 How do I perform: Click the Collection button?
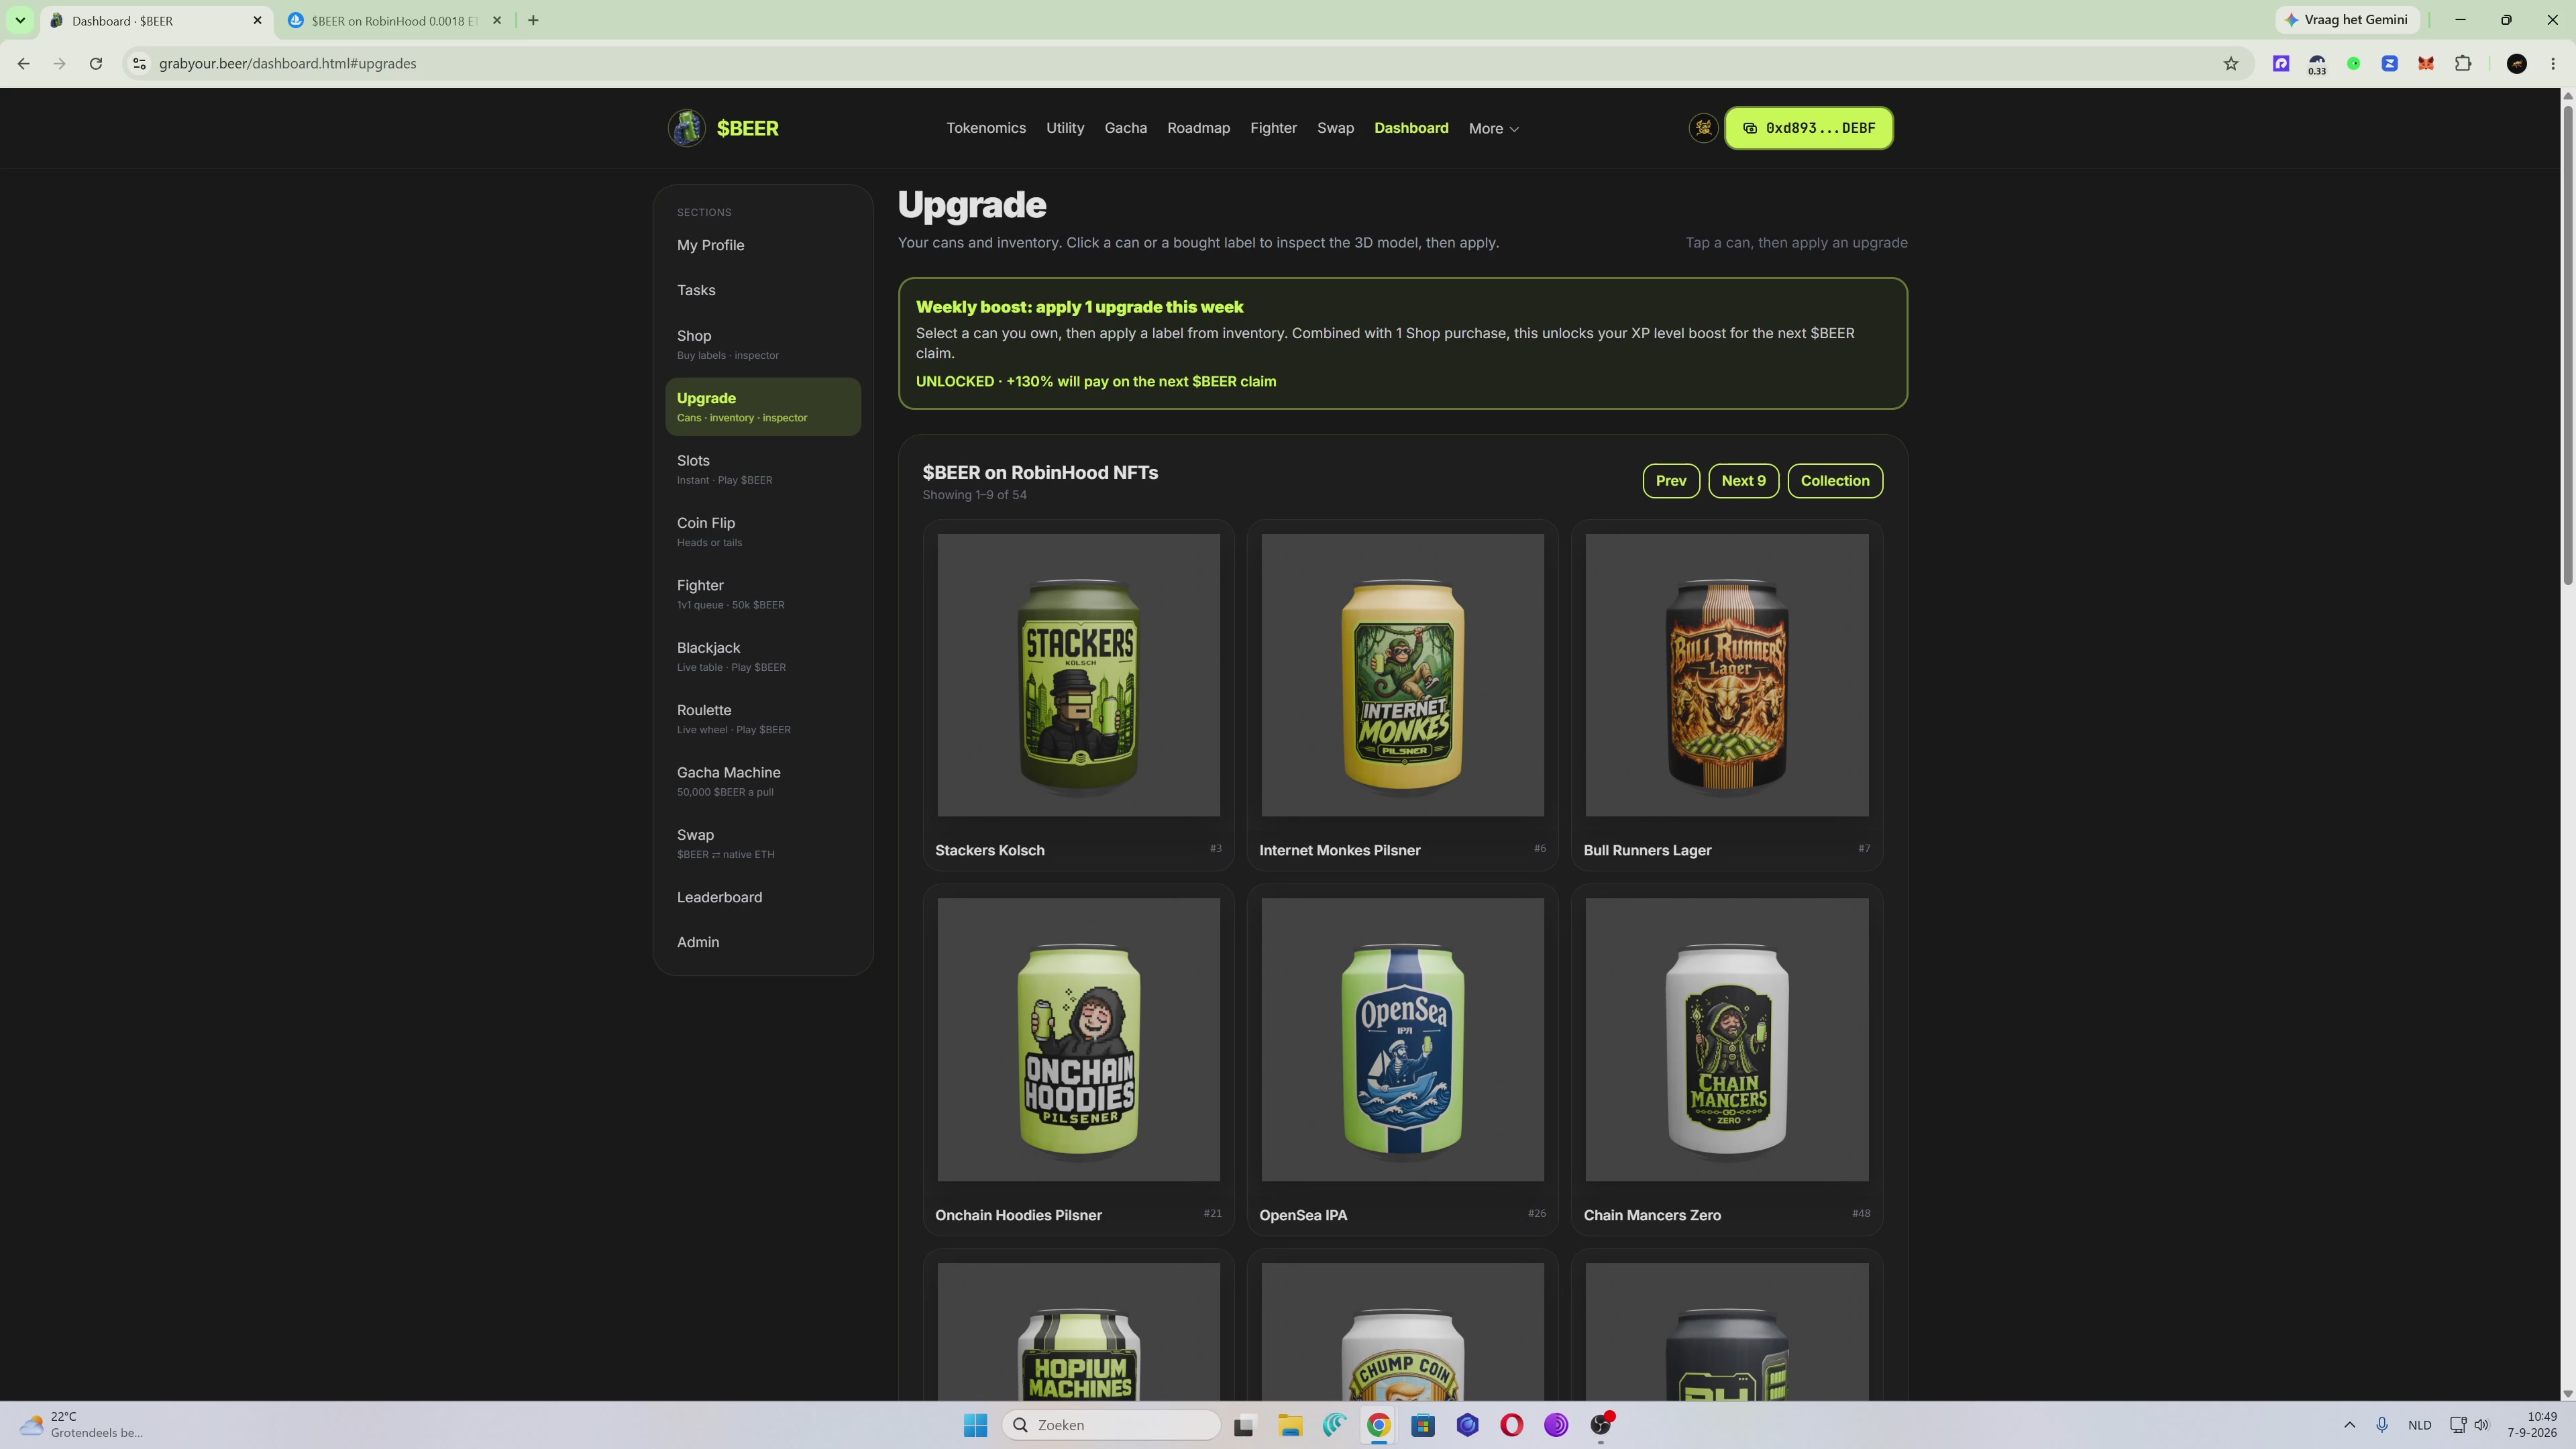[1835, 481]
